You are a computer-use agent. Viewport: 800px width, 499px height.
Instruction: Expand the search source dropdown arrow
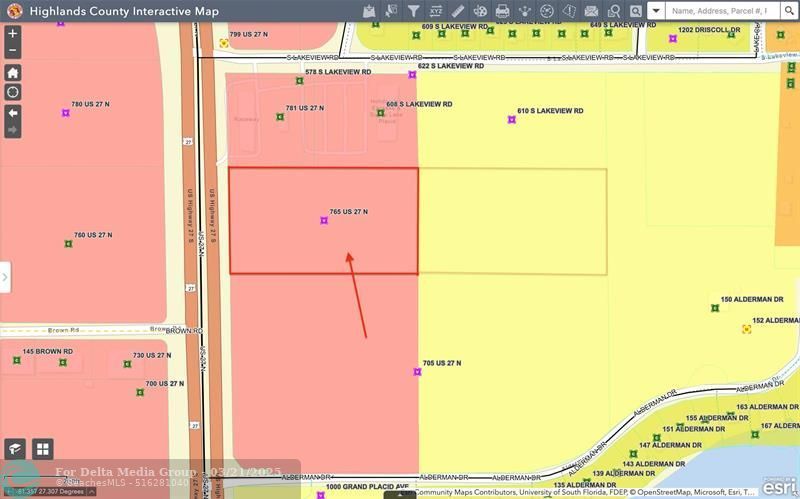pos(656,11)
